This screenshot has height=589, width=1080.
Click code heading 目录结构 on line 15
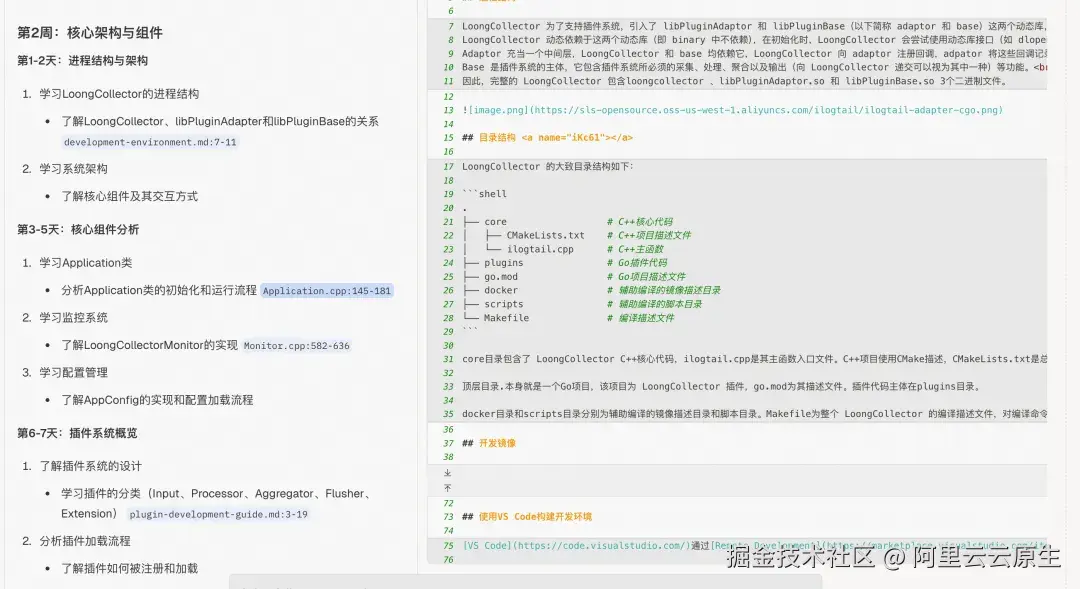pos(497,138)
